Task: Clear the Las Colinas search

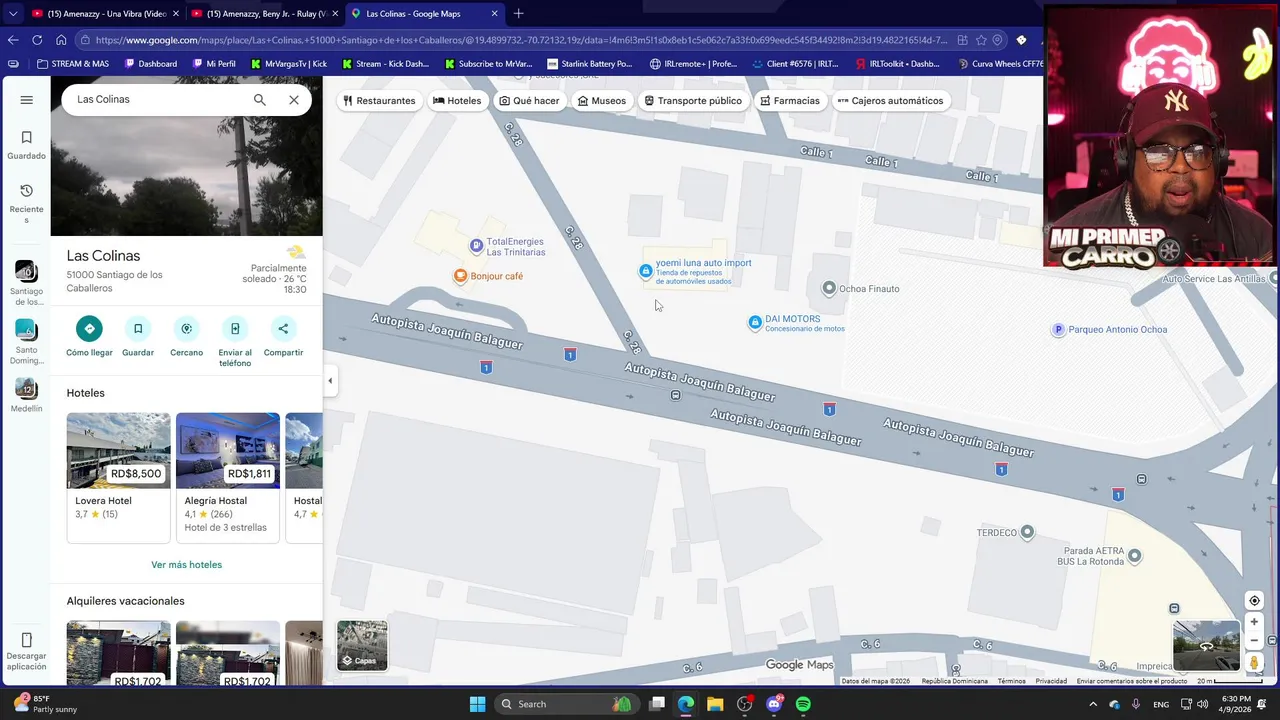Action: pos(294,100)
